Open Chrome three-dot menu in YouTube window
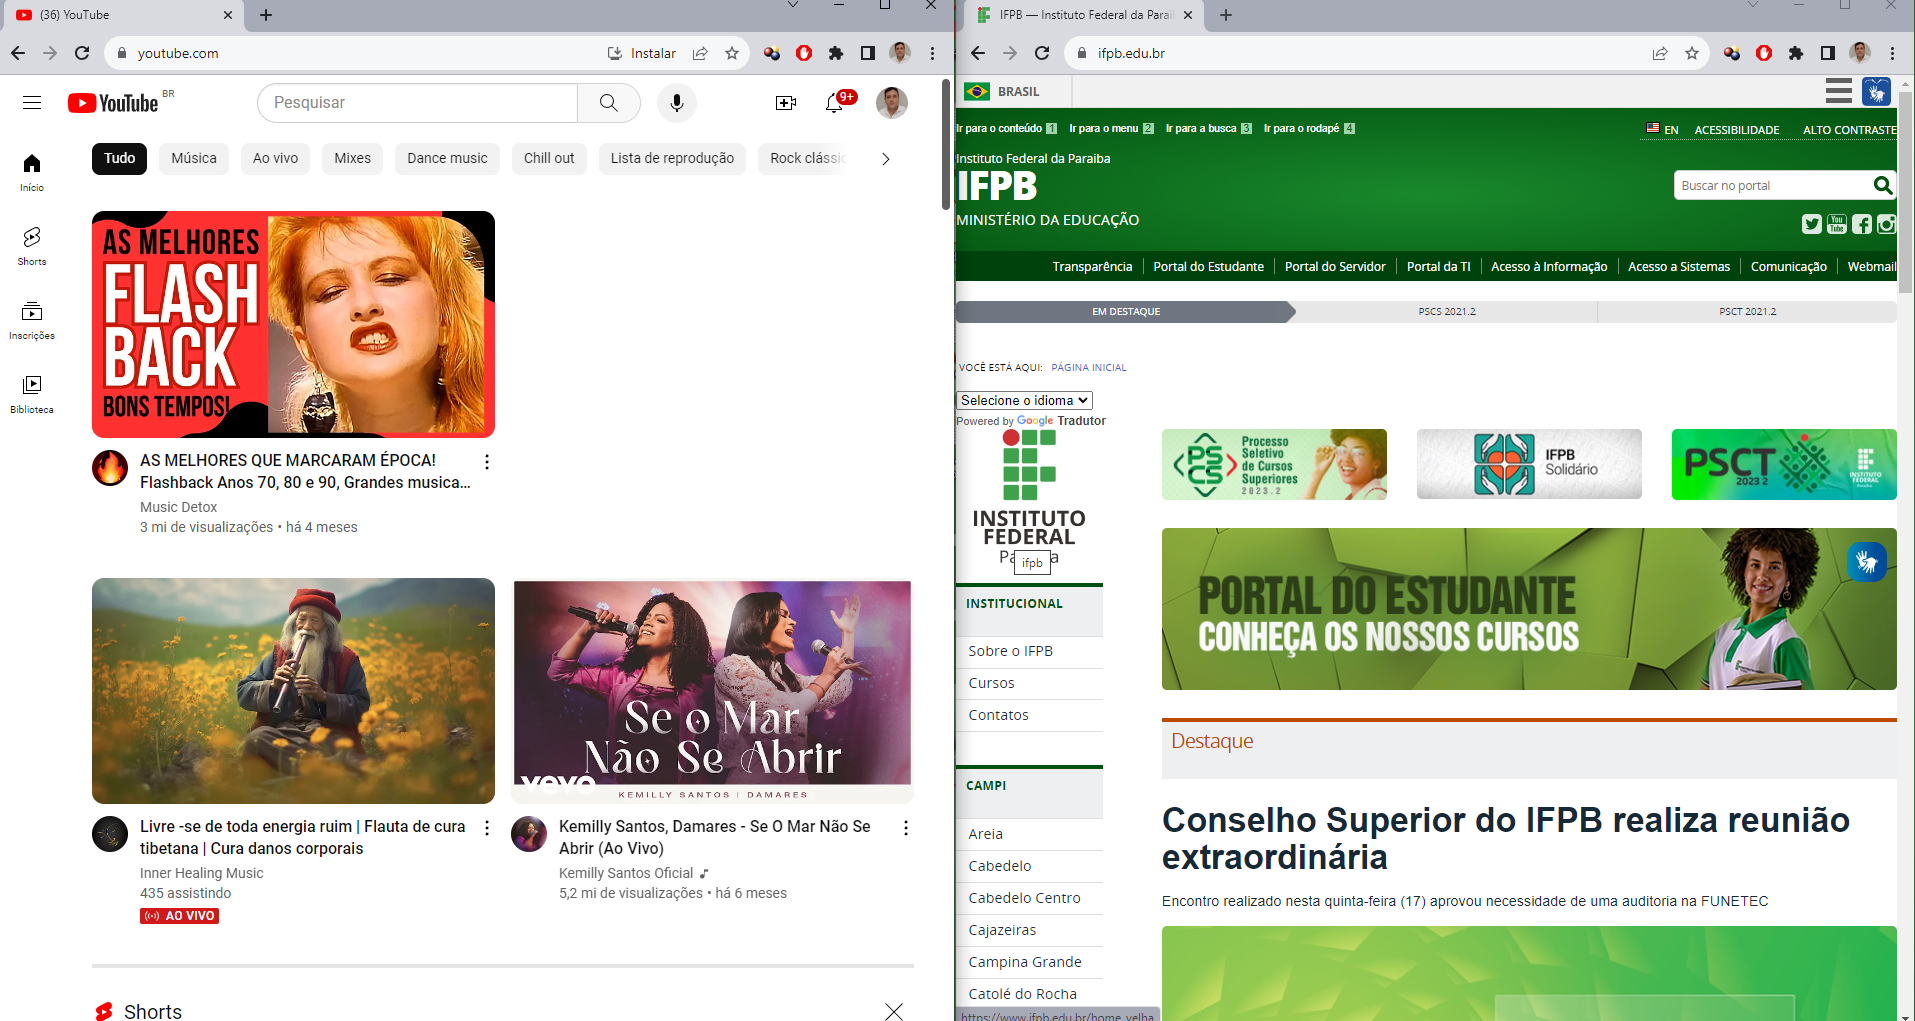Viewport: 1915px width, 1021px height. point(932,53)
